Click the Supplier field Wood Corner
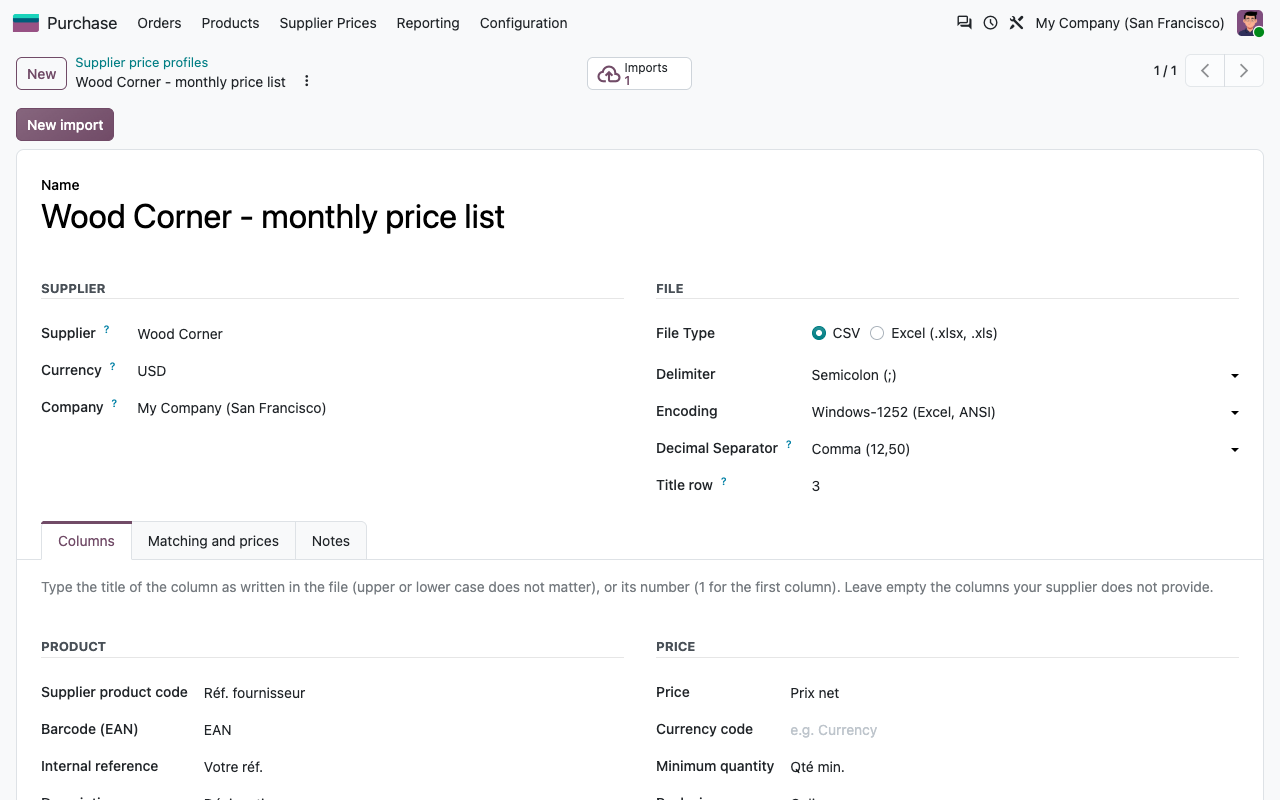1280x800 pixels. [x=180, y=334]
